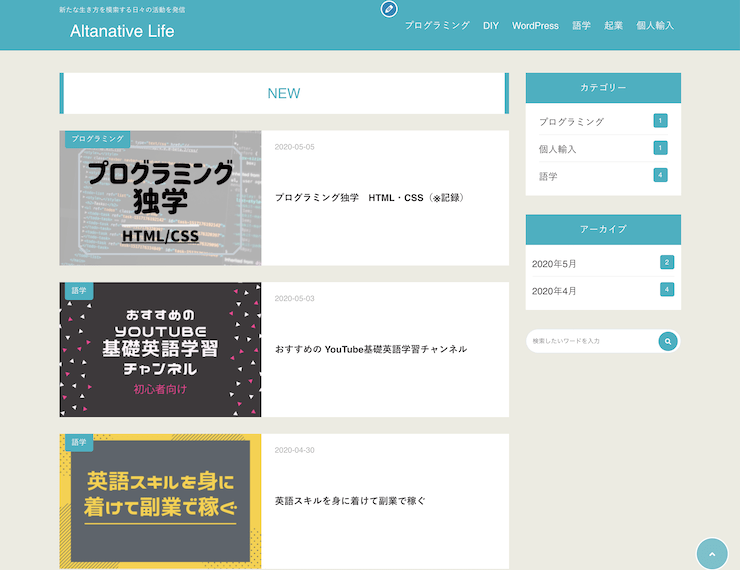Screen dimensions: 740x570
Task: Open the 起業 menu item
Action: (613, 26)
